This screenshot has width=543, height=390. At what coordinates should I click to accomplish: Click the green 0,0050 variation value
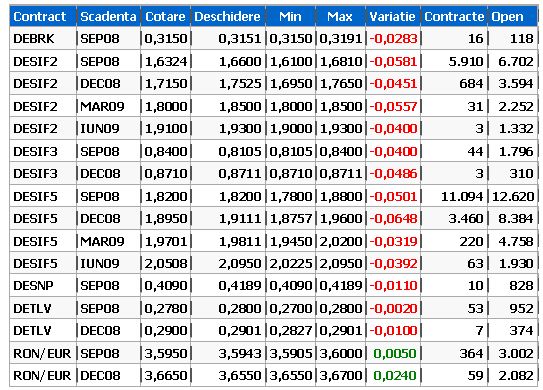tap(395, 353)
